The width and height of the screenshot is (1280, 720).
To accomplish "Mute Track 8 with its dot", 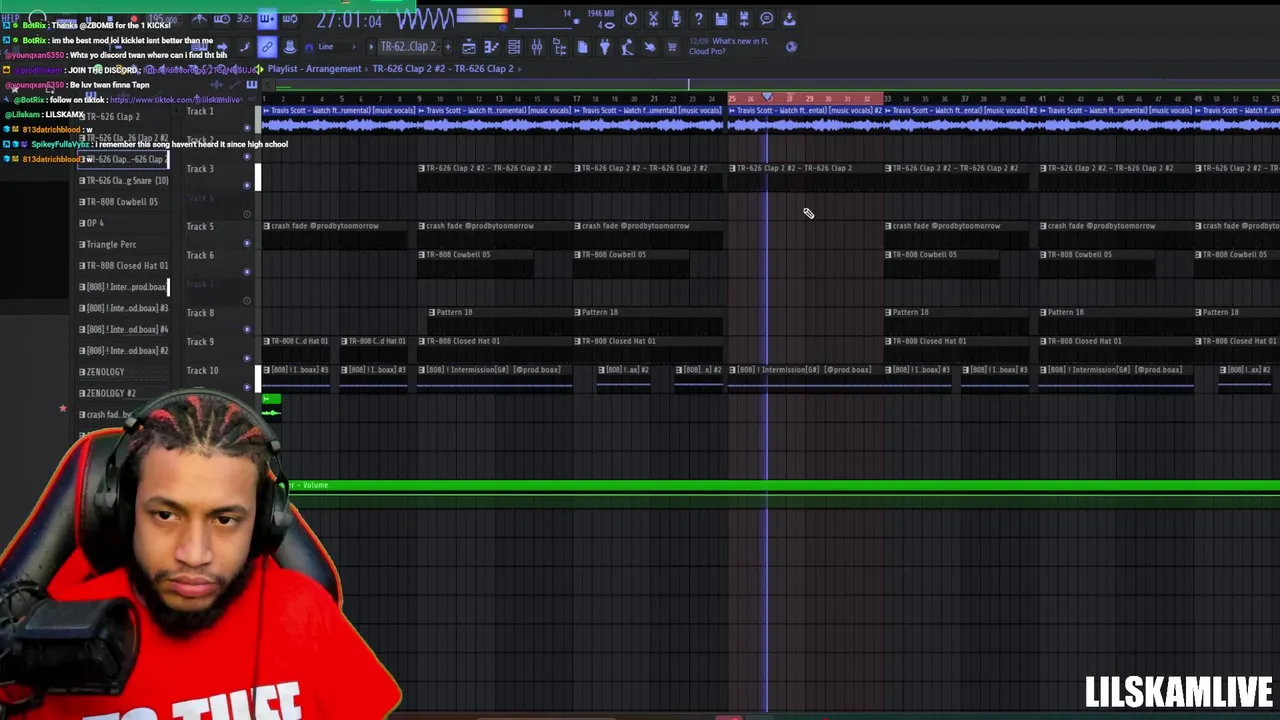I will click(247, 329).
